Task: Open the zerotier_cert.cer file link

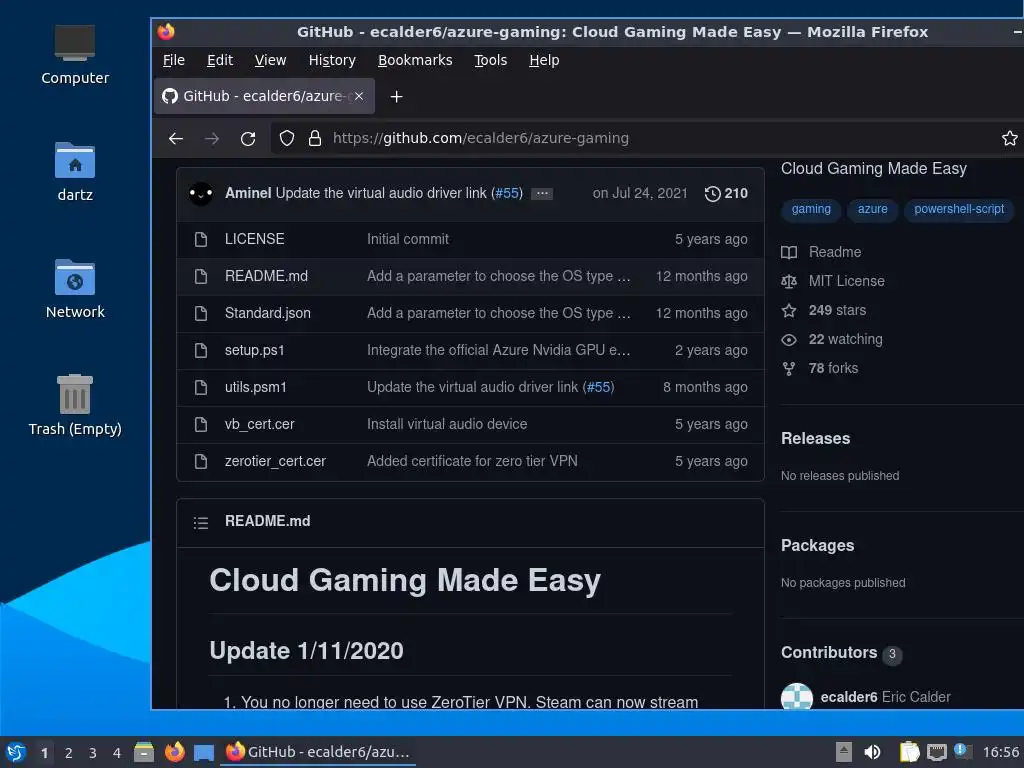Action: click(x=275, y=462)
